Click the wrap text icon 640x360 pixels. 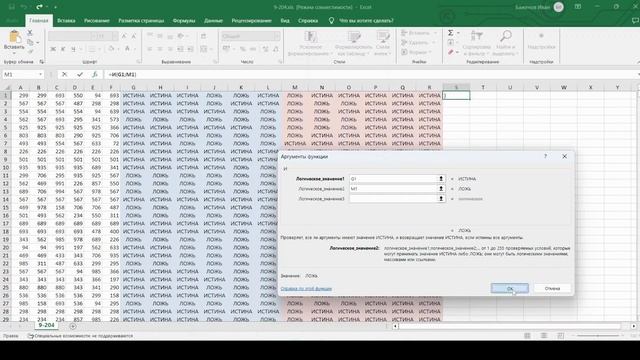point(204,36)
